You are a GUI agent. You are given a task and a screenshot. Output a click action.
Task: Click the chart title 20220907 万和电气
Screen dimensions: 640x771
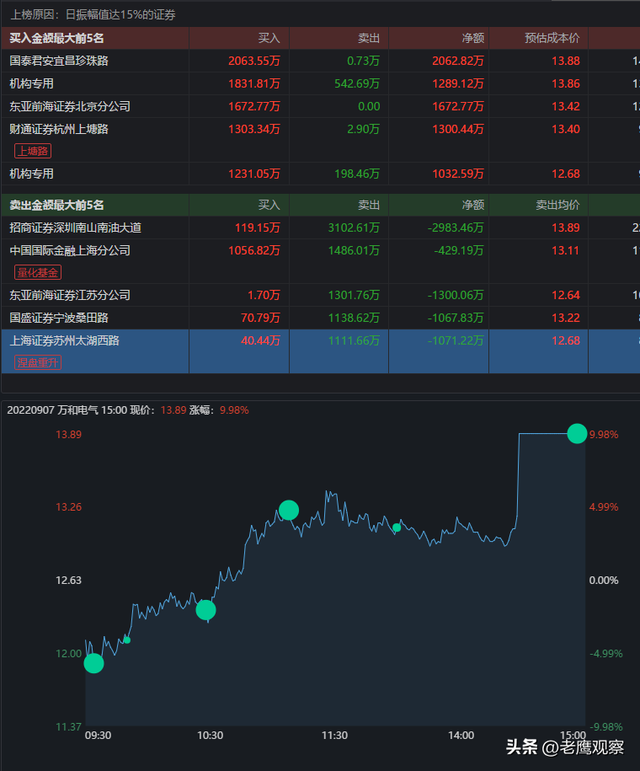[x=53, y=410]
